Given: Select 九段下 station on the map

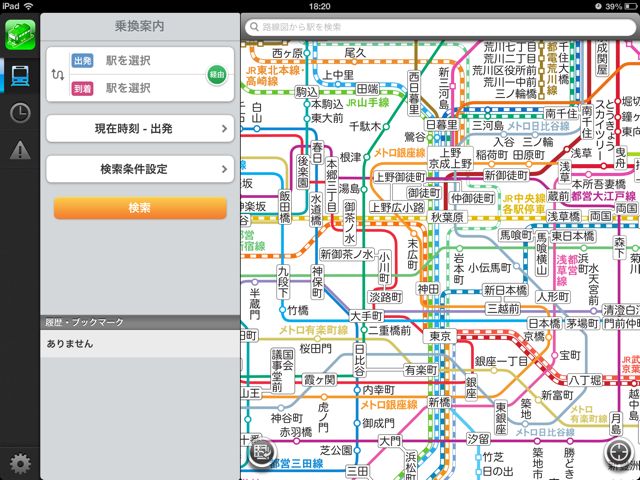Looking at the screenshot, I should click(x=283, y=282).
